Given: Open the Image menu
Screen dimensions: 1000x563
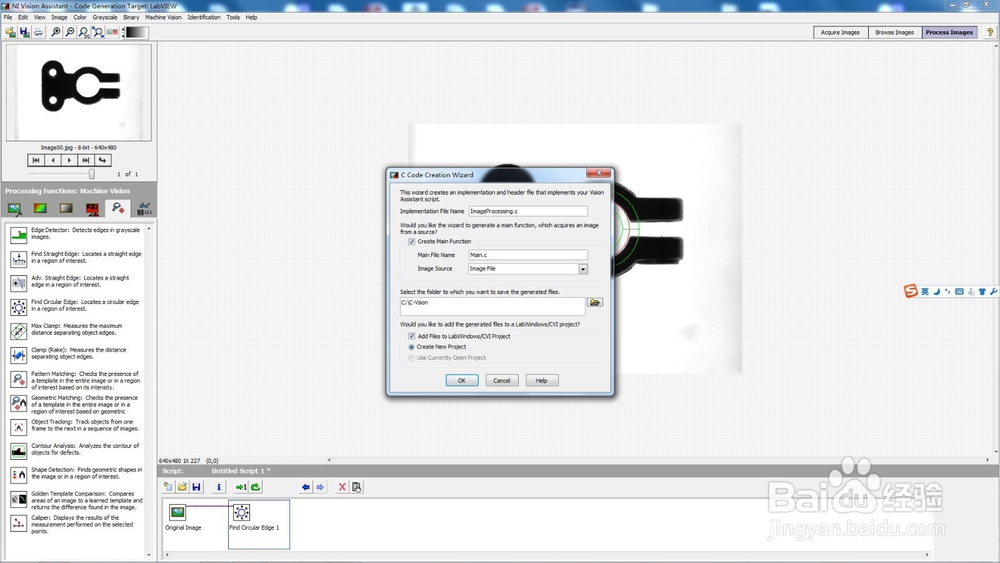Looking at the screenshot, I should 59,17.
